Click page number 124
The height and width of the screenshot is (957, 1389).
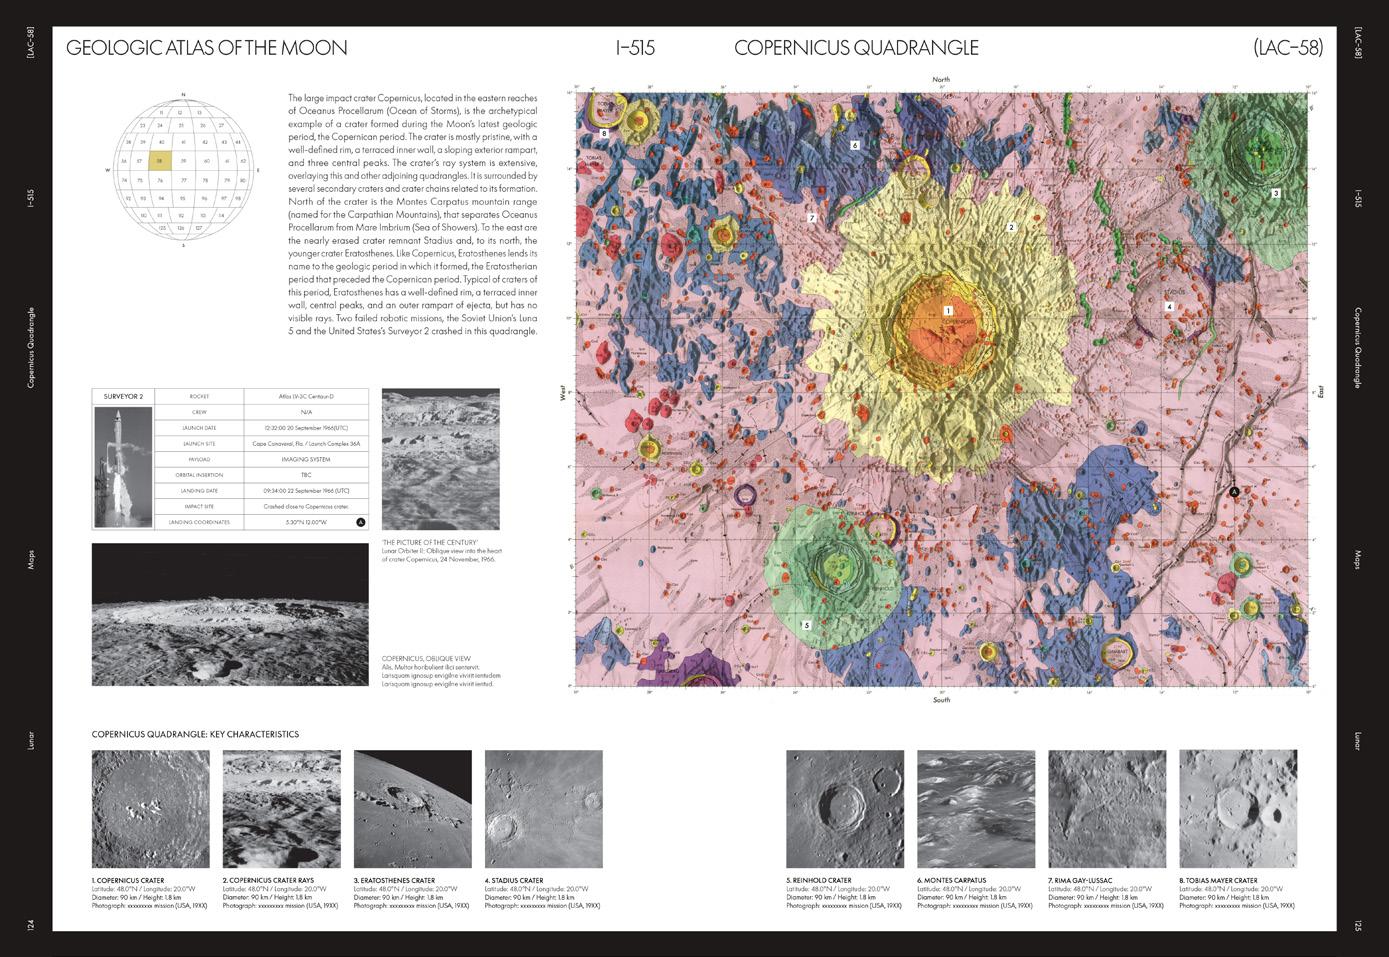click(x=31, y=925)
